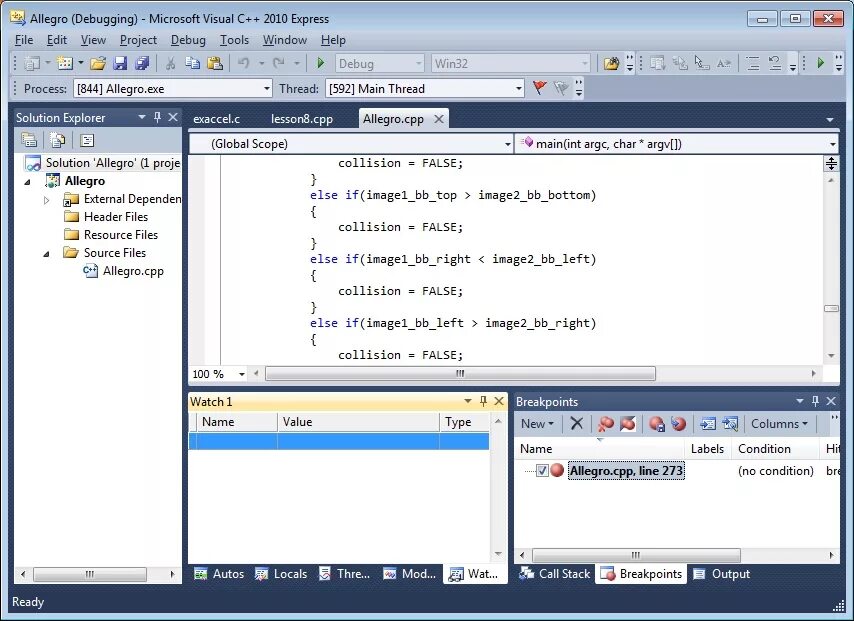Click the red Flag Thread icon

[539, 88]
